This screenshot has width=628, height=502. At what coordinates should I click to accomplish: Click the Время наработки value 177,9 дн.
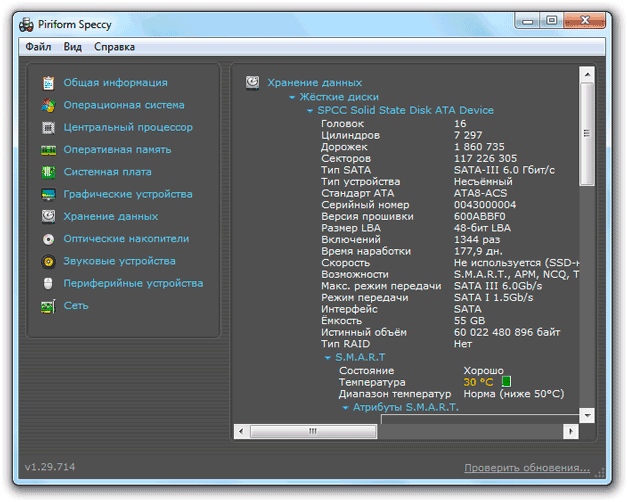pos(478,252)
